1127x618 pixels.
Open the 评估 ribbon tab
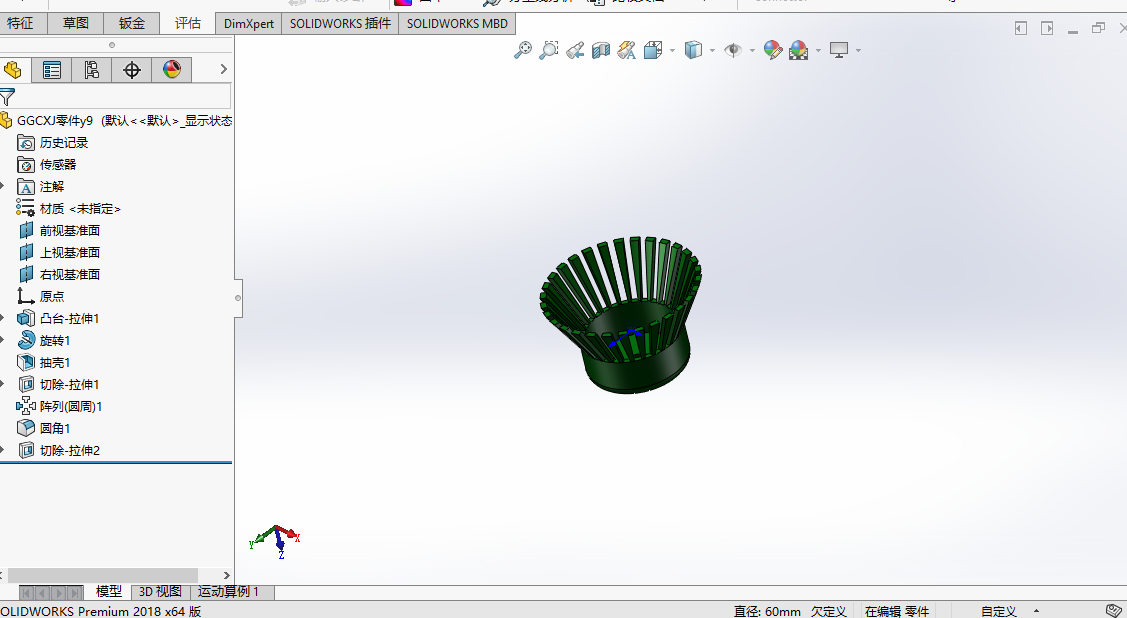[188, 23]
